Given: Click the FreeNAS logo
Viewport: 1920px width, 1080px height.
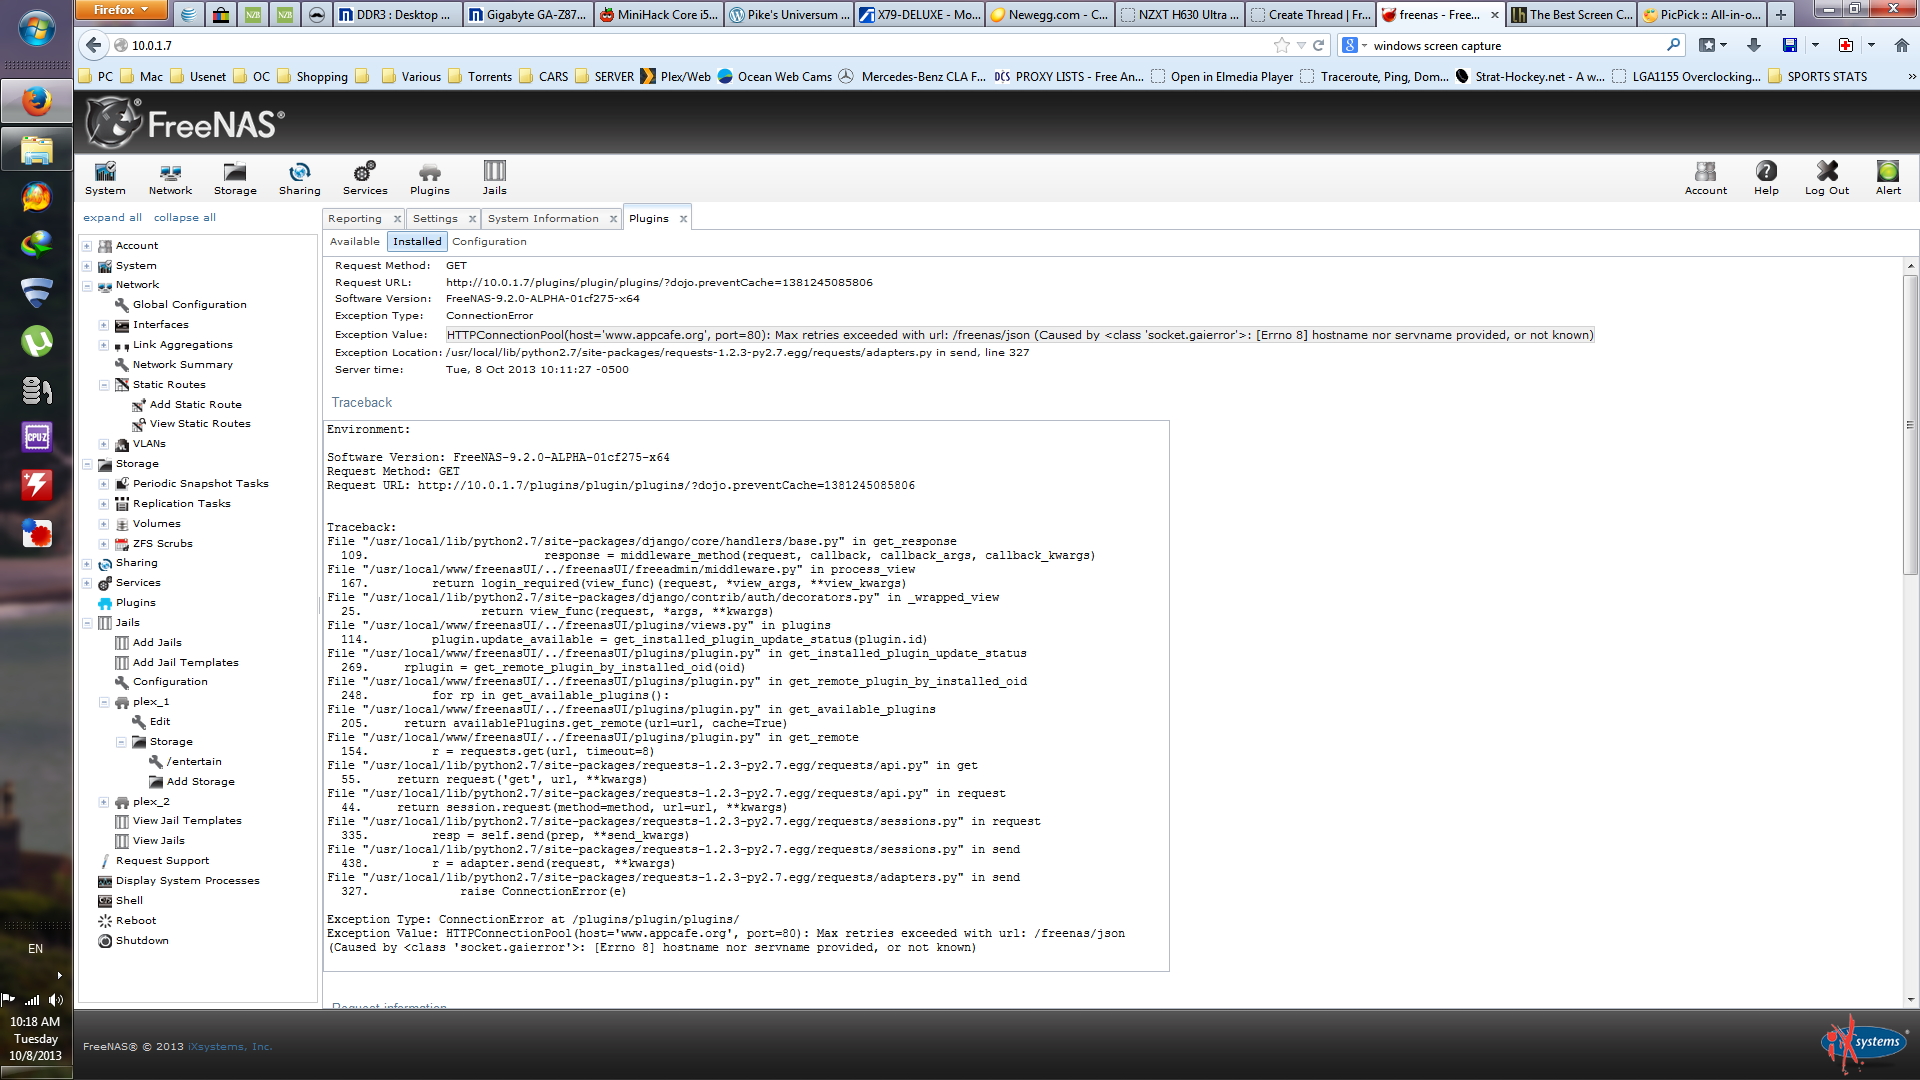Looking at the screenshot, I should pyautogui.click(x=185, y=123).
